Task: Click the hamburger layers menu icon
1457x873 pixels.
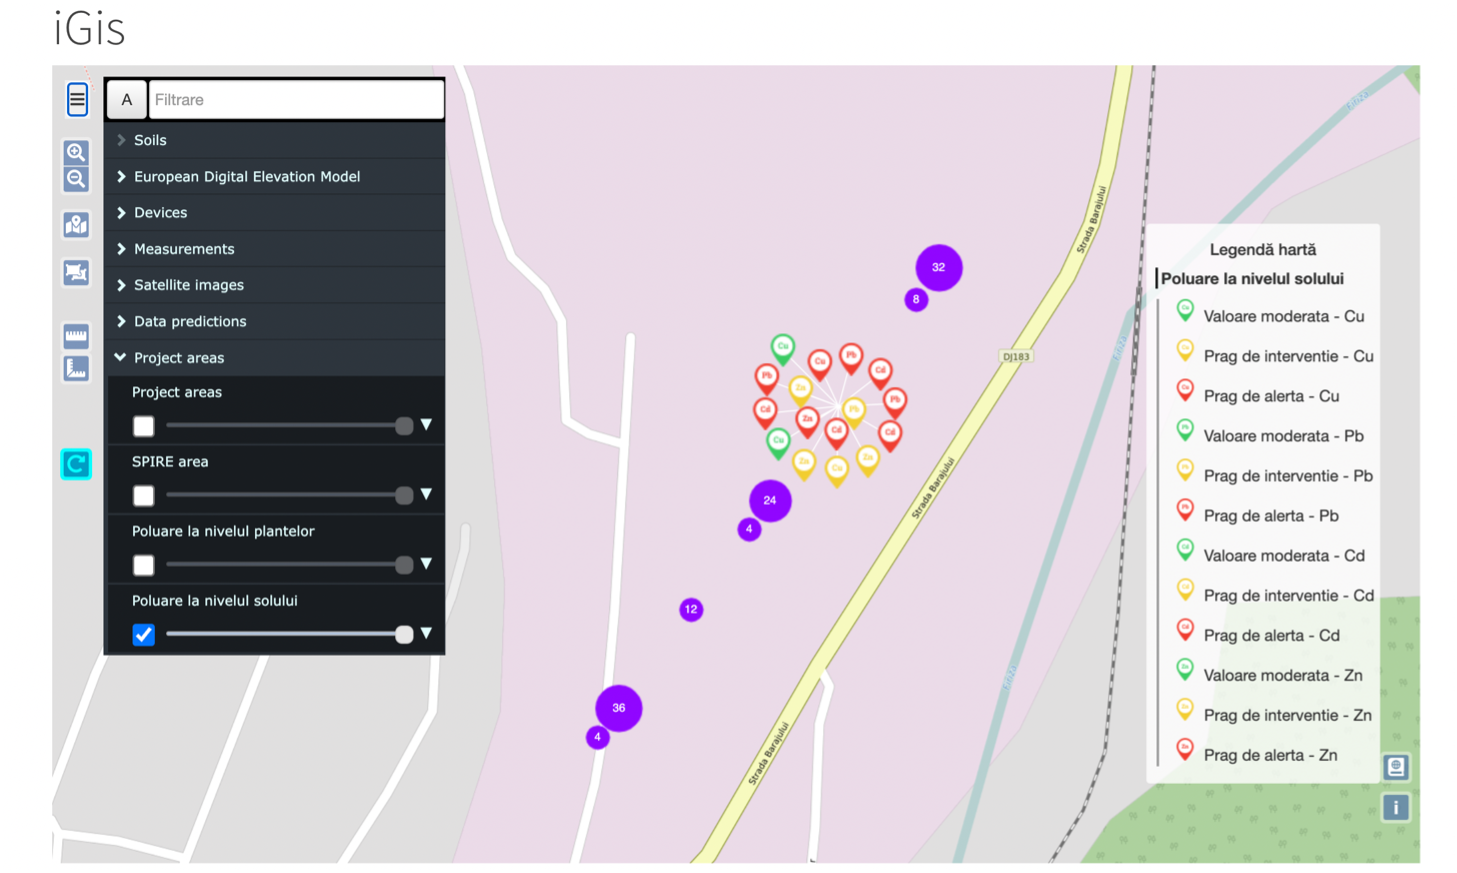Action: pyautogui.click(x=77, y=100)
